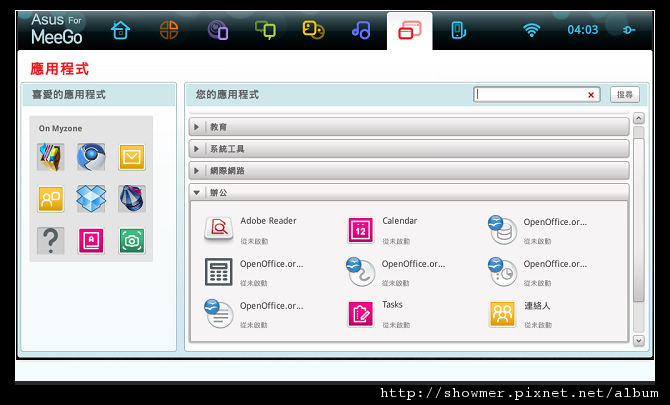Open the yellow People icon in top bar
The height and width of the screenshot is (405, 670).
(313, 30)
